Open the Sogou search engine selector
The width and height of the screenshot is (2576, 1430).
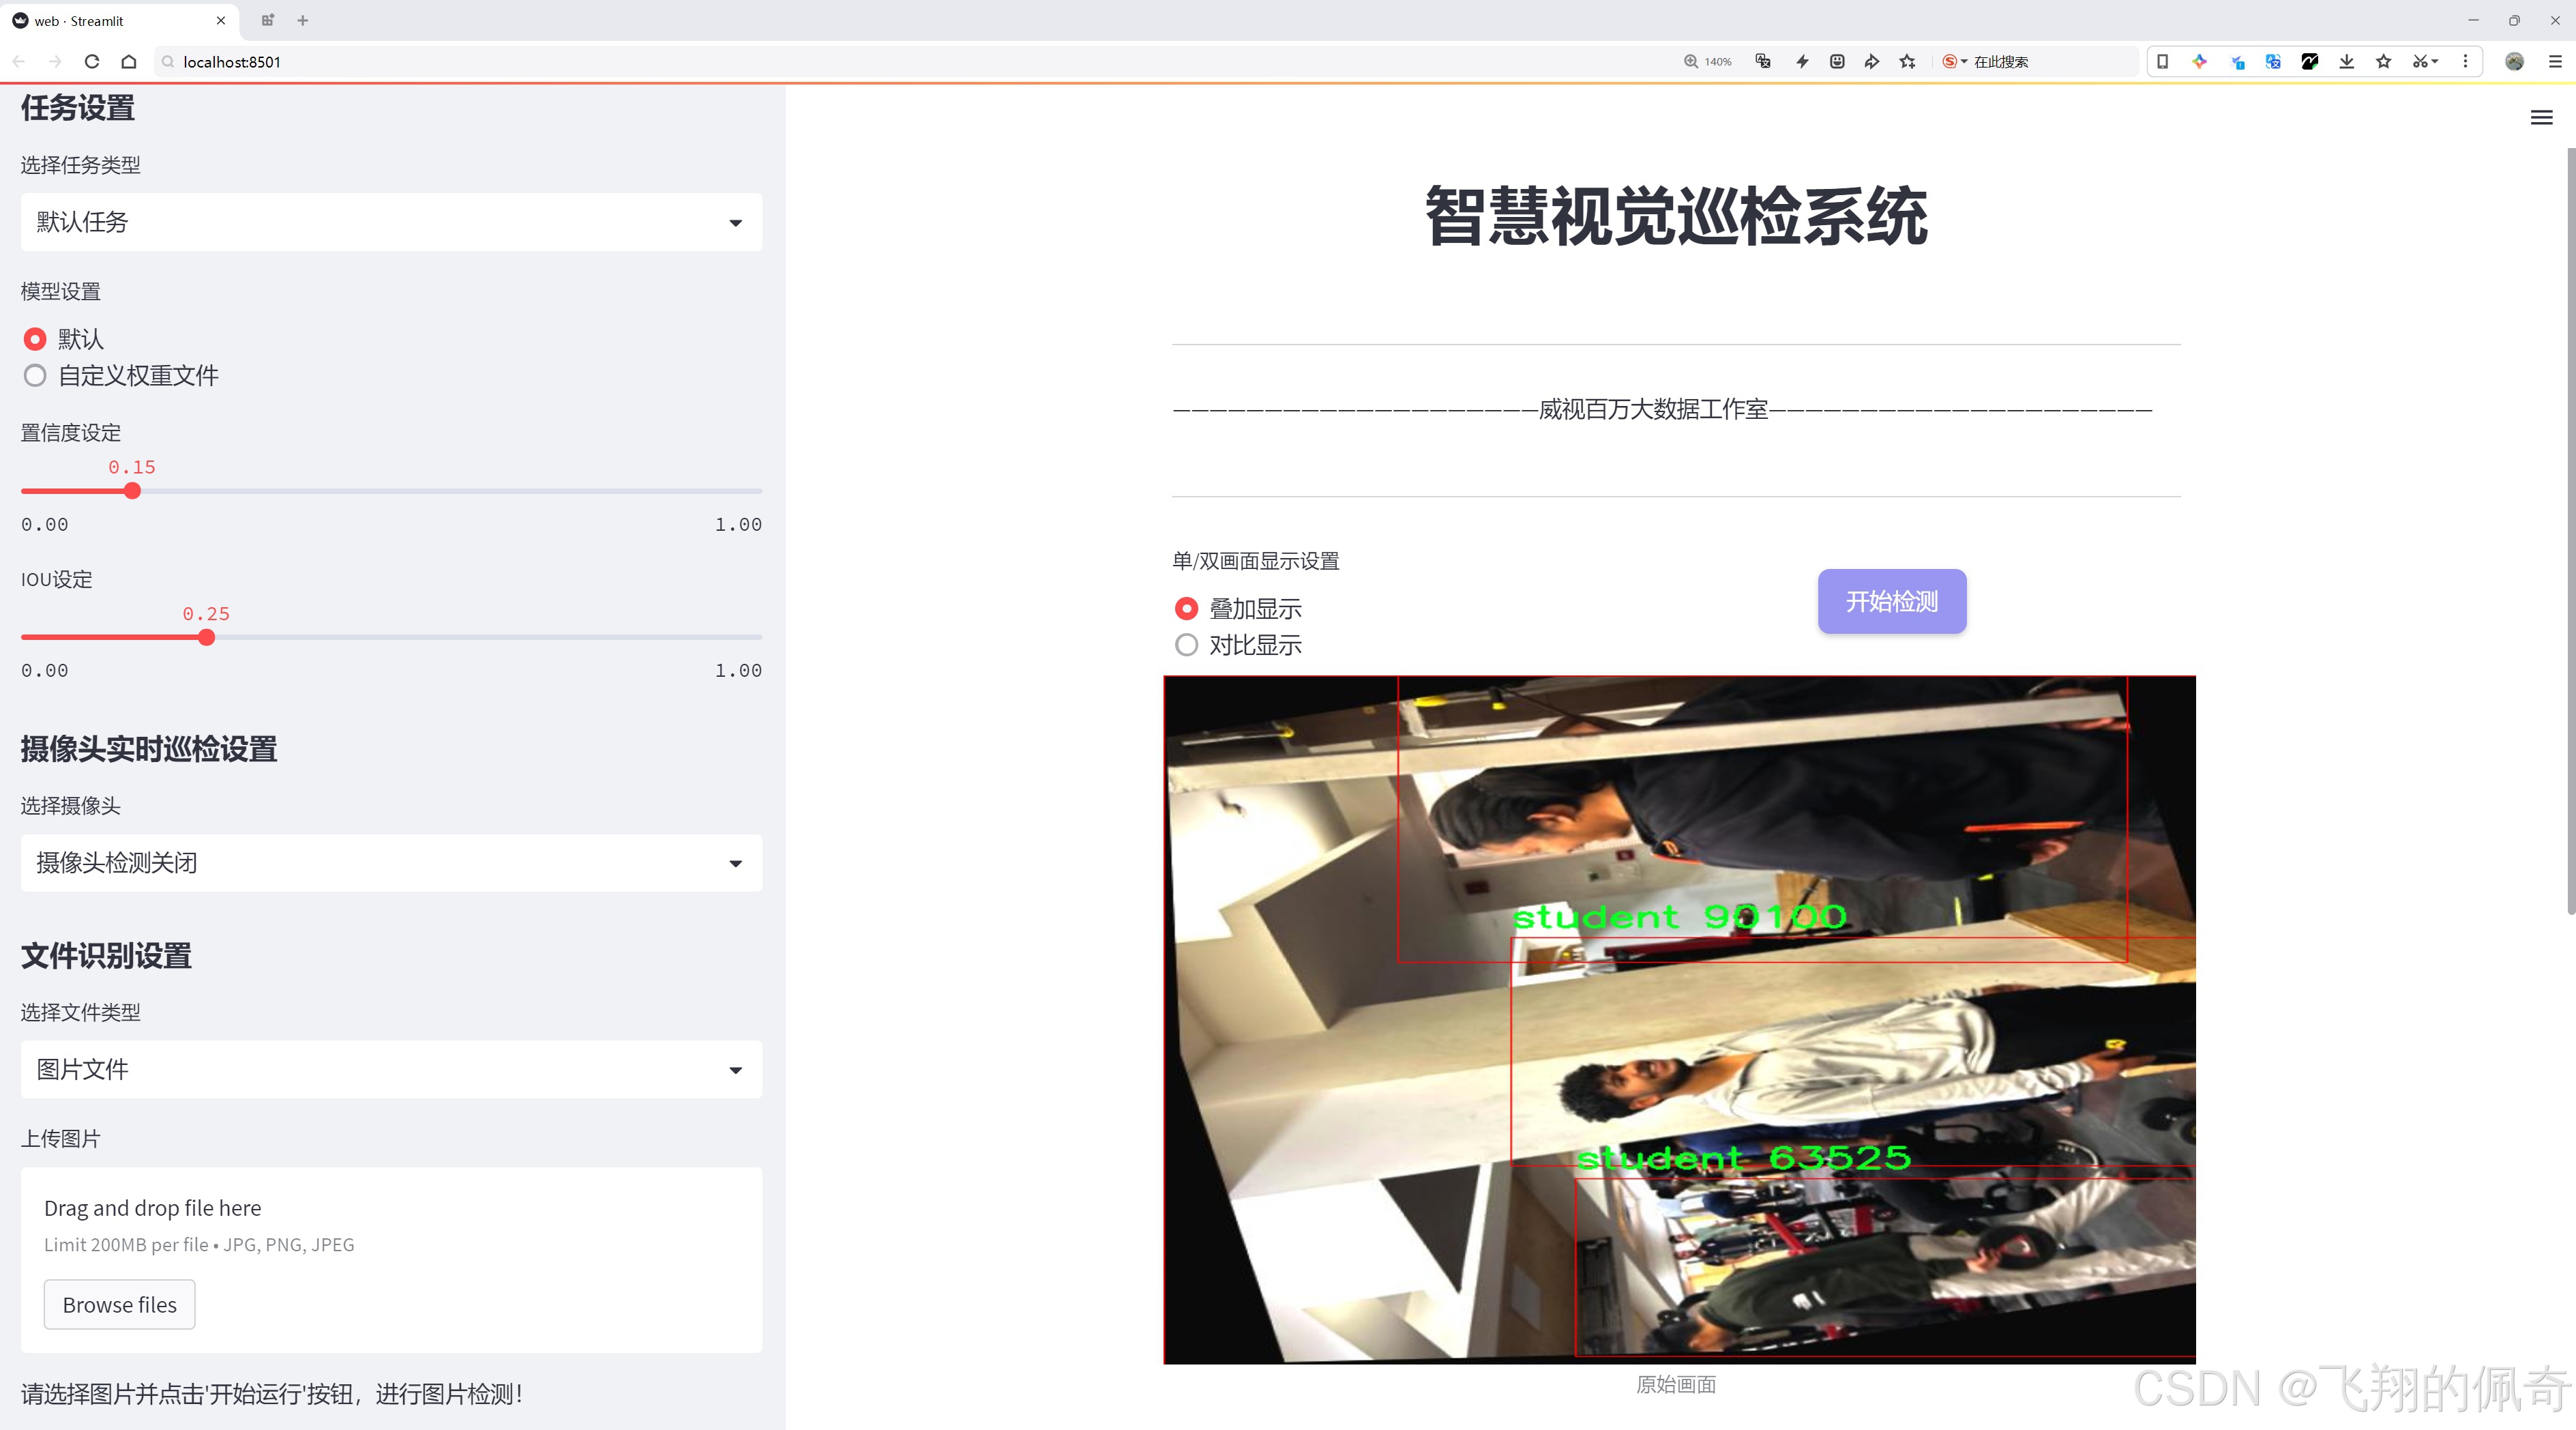[x=1954, y=62]
